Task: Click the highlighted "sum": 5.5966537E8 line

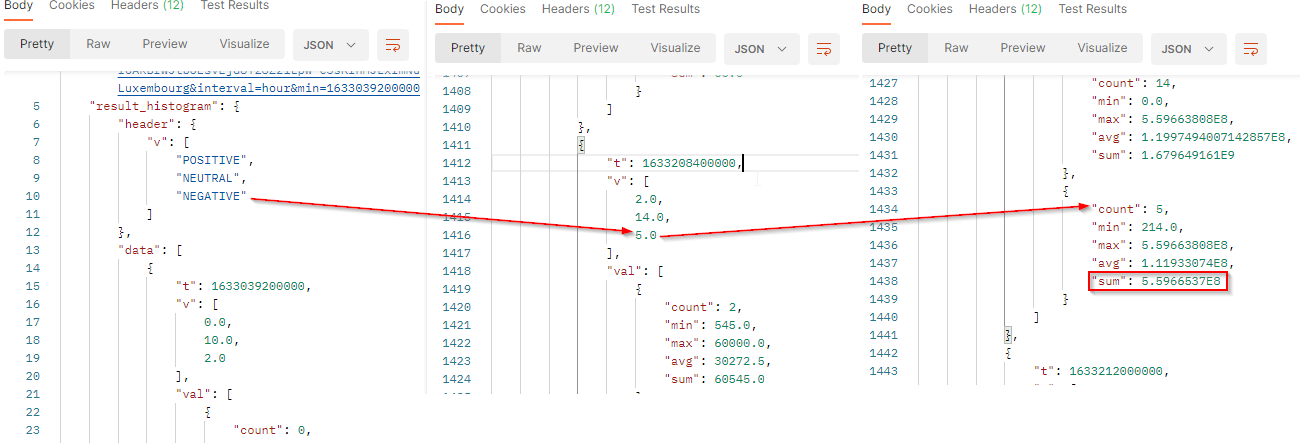Action: 1157,281
